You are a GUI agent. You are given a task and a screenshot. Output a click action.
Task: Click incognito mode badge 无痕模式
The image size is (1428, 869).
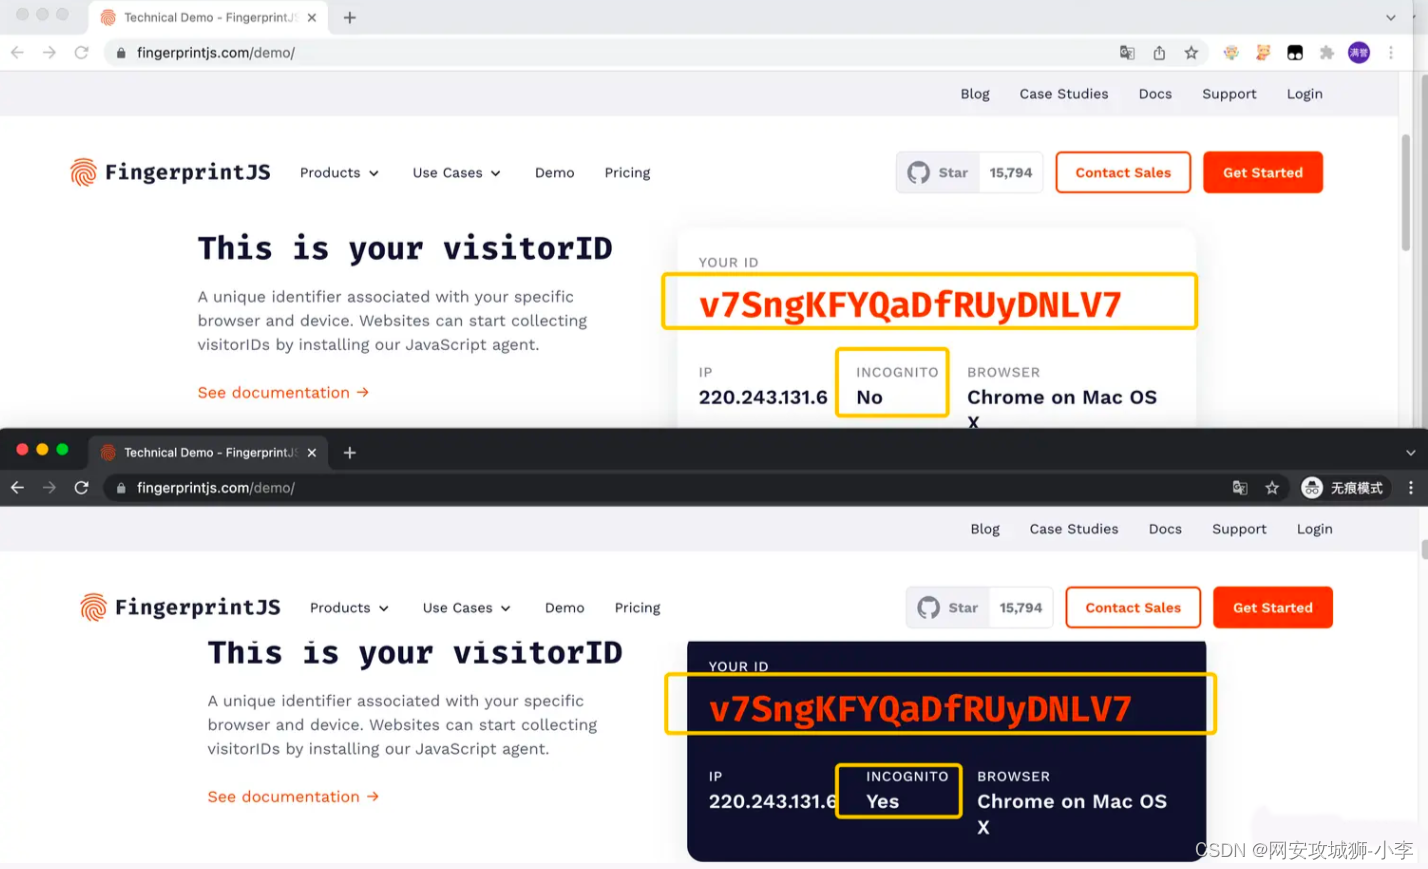(x=1343, y=488)
